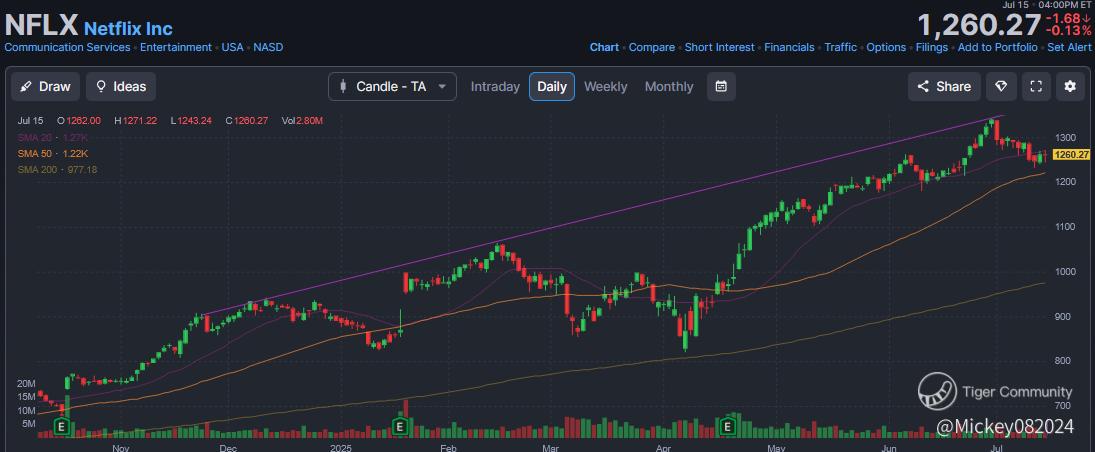Click the October earnings E marker
The height and width of the screenshot is (452, 1095).
point(62,426)
